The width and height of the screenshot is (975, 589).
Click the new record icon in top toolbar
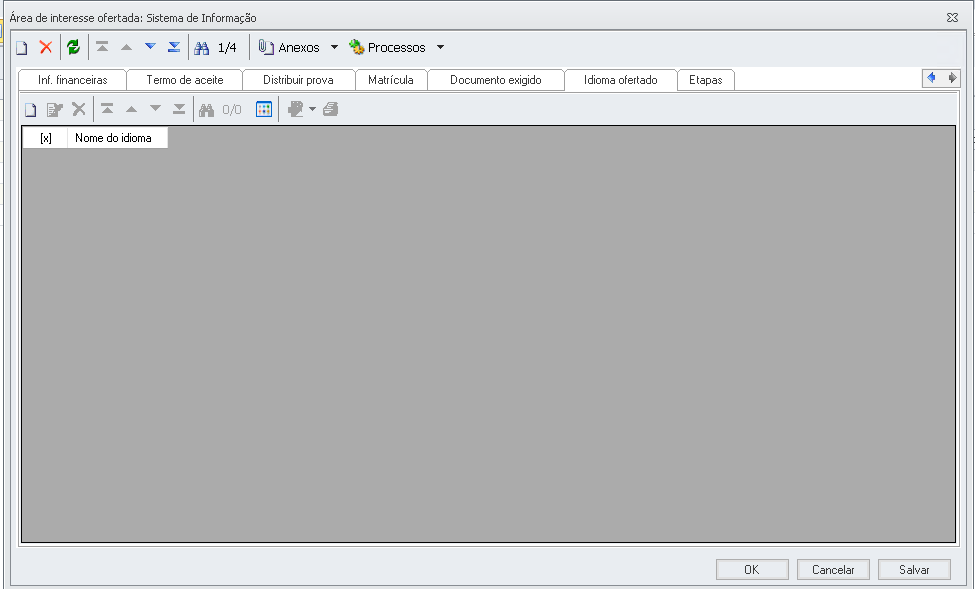tap(22, 47)
